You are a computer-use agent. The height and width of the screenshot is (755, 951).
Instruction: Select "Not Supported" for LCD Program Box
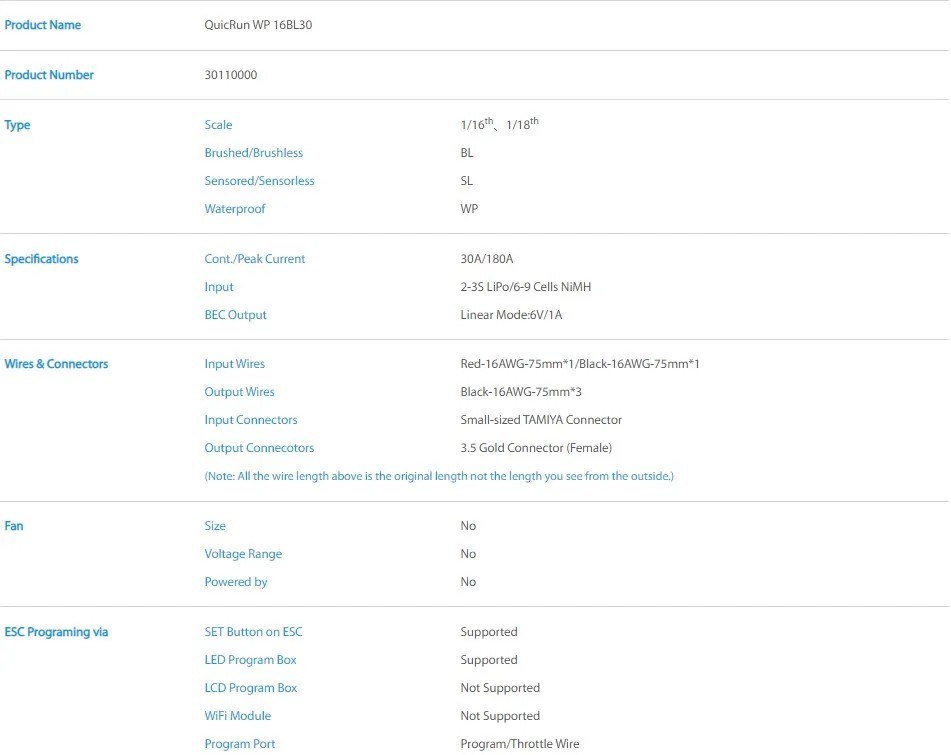coord(500,688)
